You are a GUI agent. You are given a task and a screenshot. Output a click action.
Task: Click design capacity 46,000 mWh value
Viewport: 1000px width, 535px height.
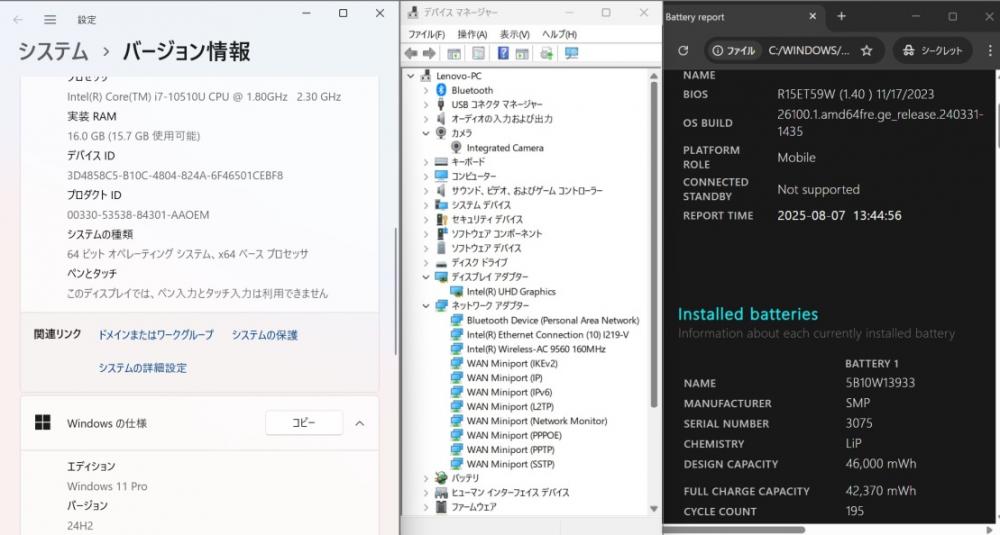(x=881, y=464)
